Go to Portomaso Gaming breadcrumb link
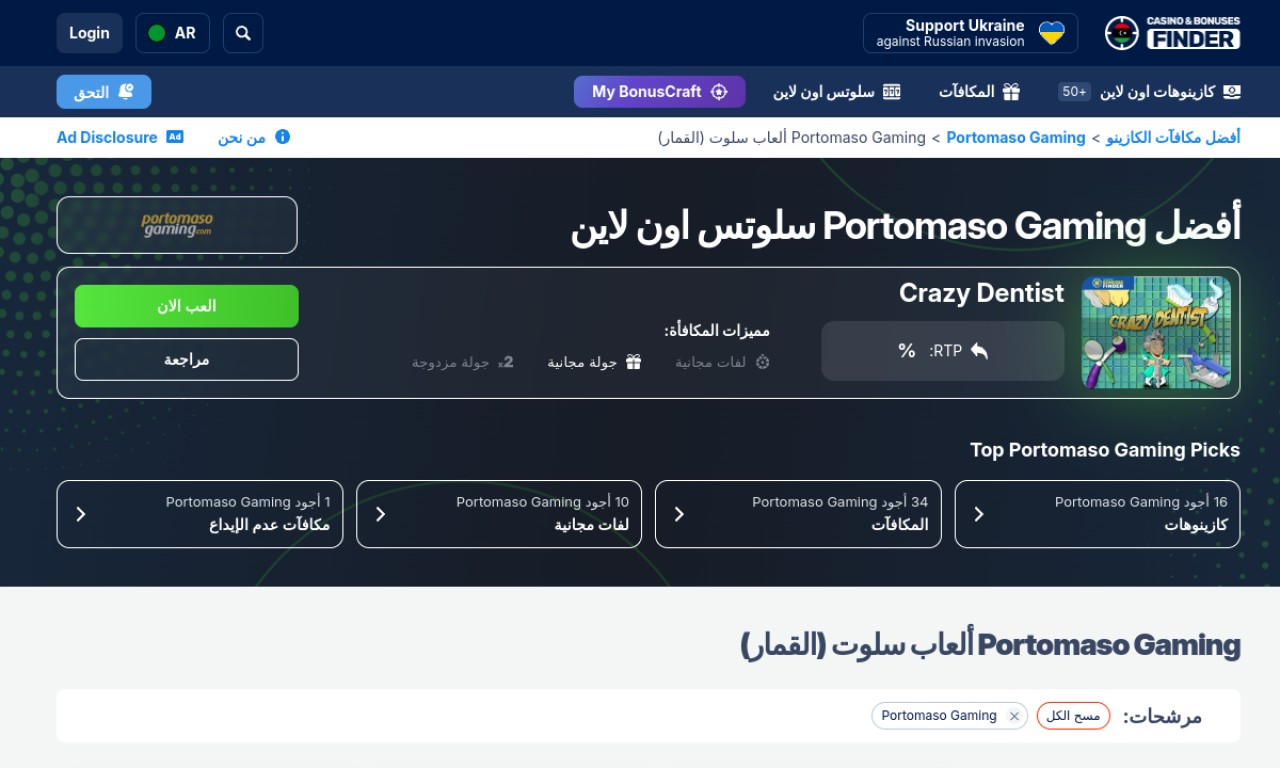 [1016, 137]
